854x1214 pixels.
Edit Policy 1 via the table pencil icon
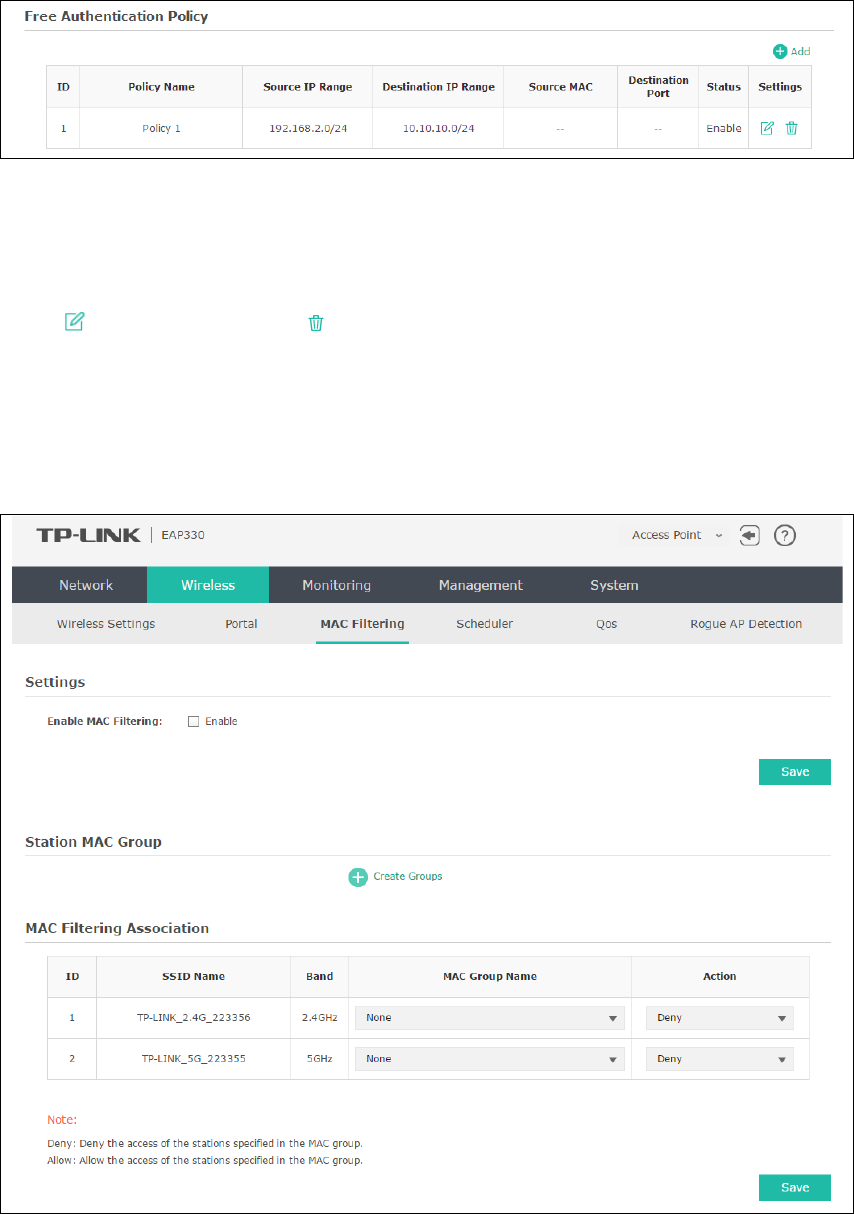click(x=767, y=128)
